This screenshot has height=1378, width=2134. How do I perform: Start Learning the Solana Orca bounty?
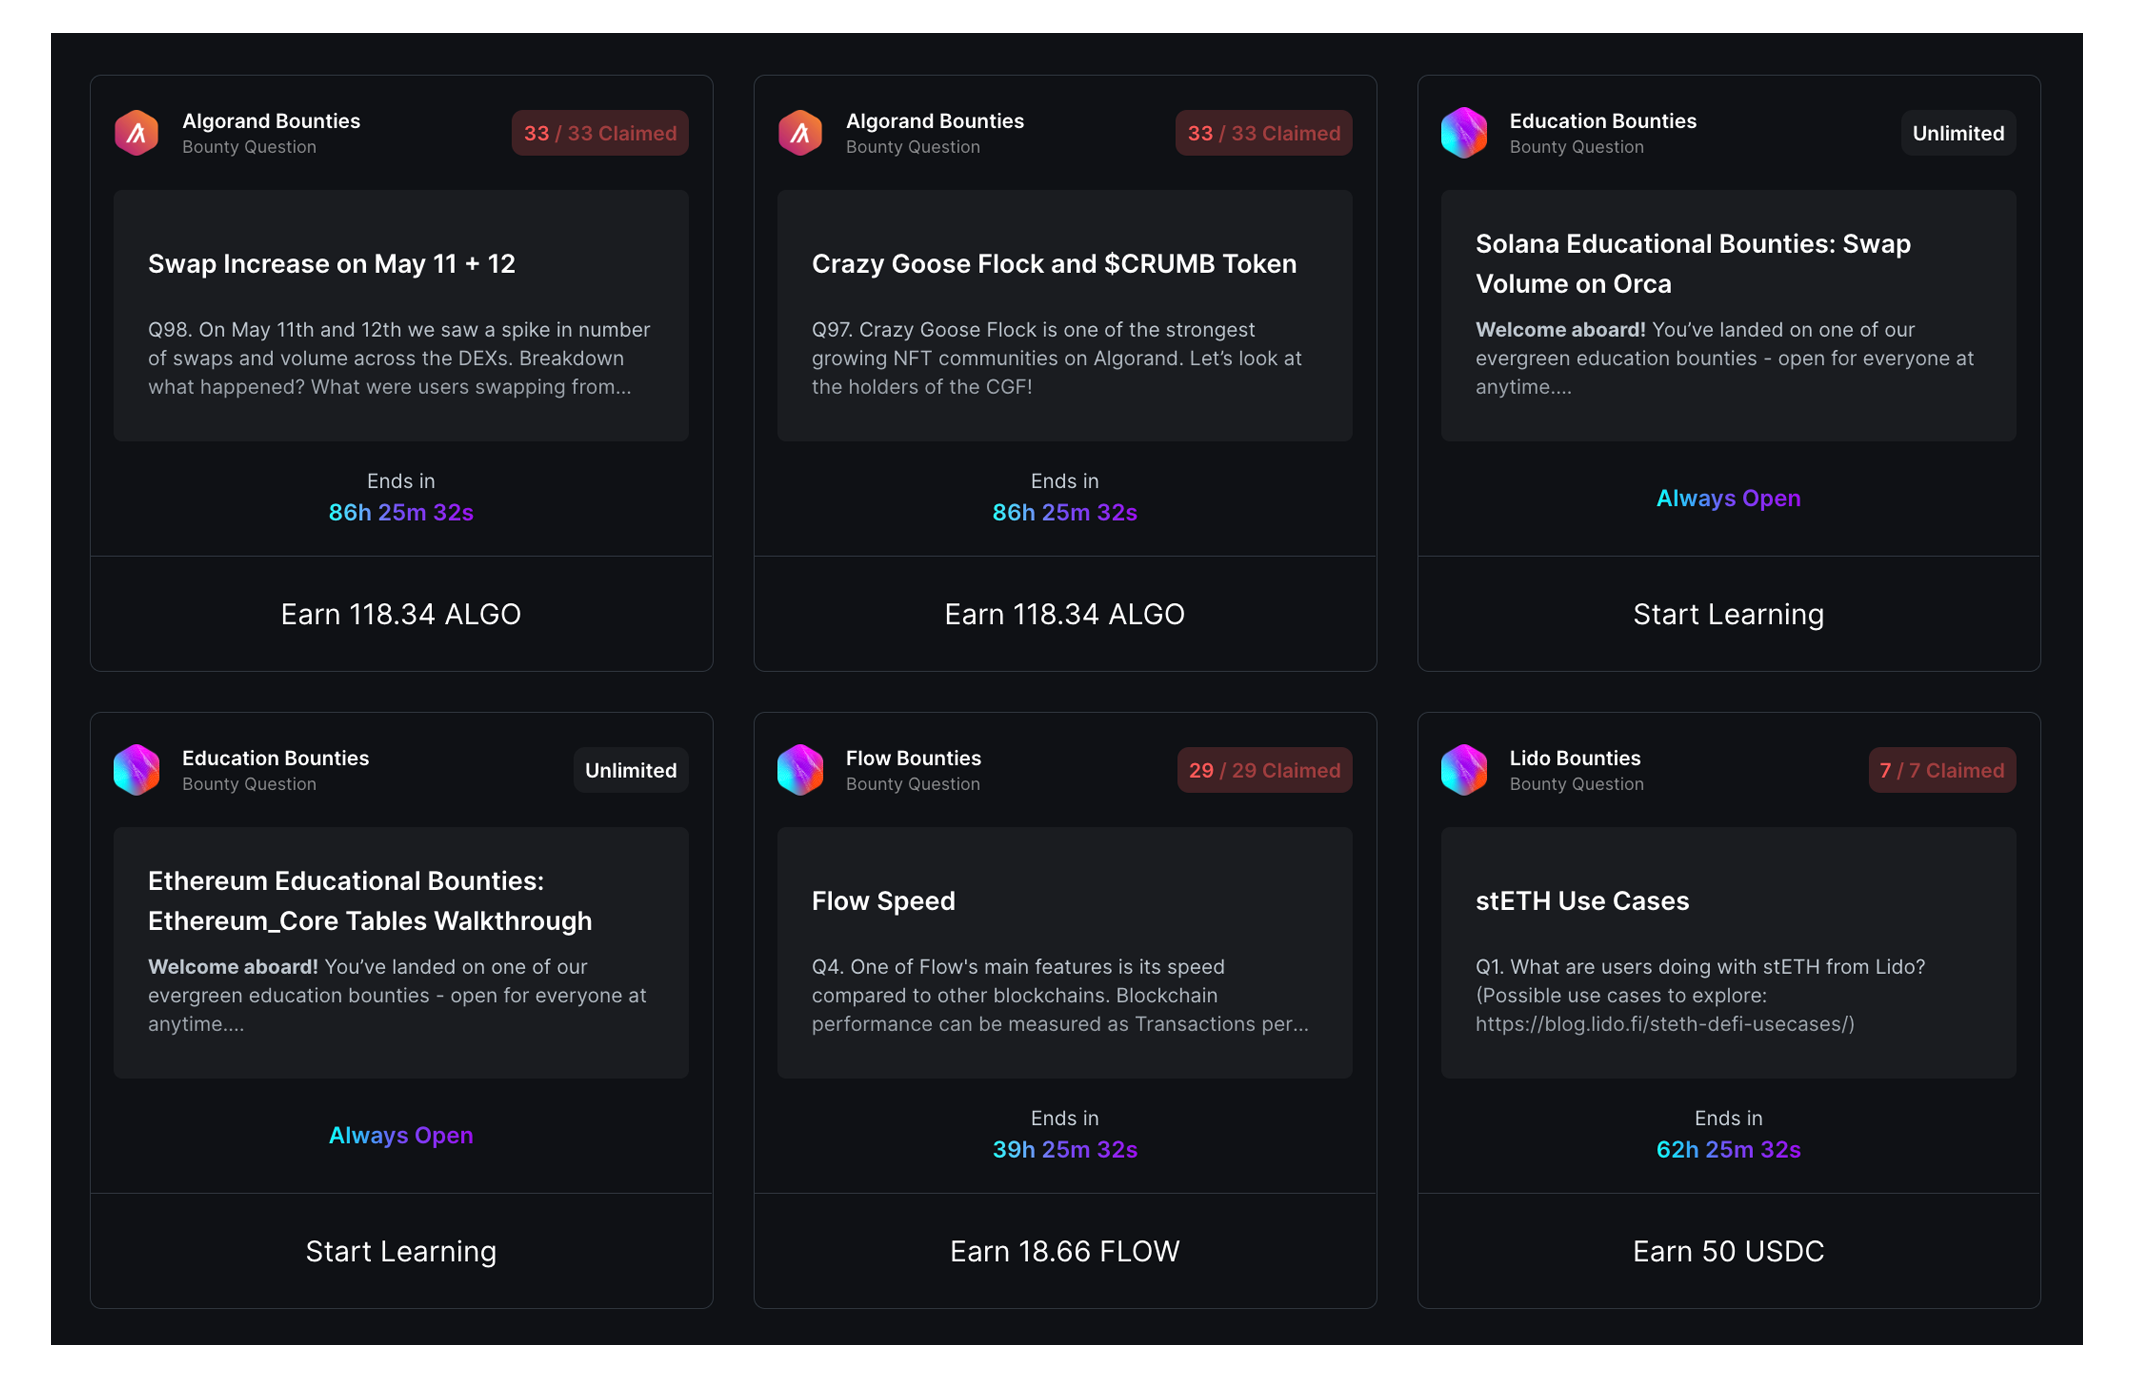(1727, 614)
